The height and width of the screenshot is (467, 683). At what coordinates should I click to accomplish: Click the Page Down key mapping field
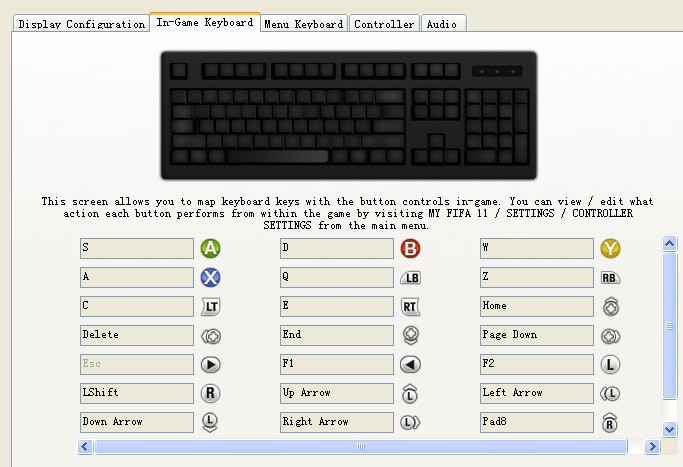[537, 336]
